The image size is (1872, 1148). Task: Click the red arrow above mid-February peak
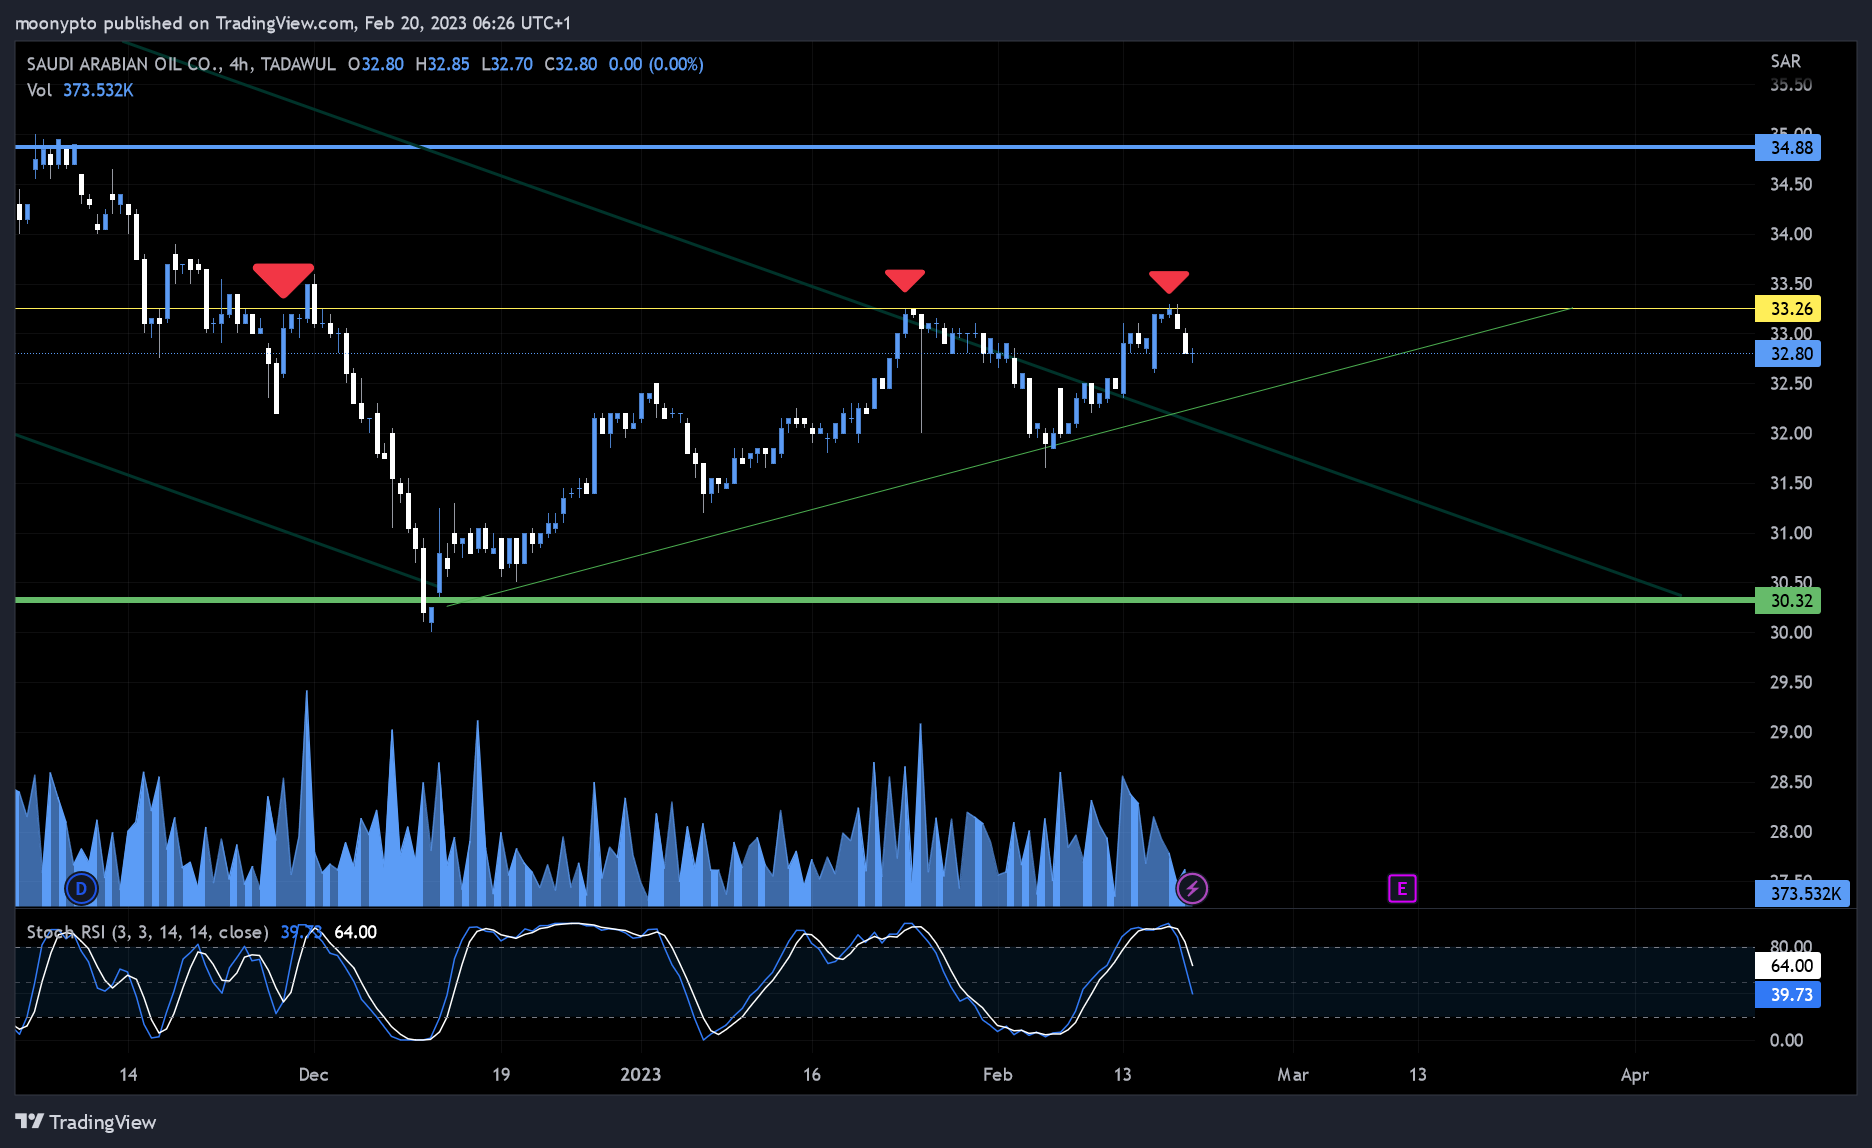click(1169, 282)
